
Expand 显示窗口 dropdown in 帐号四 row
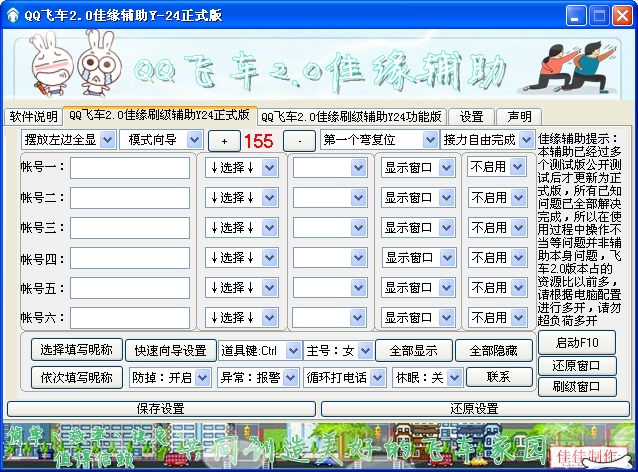419,258
